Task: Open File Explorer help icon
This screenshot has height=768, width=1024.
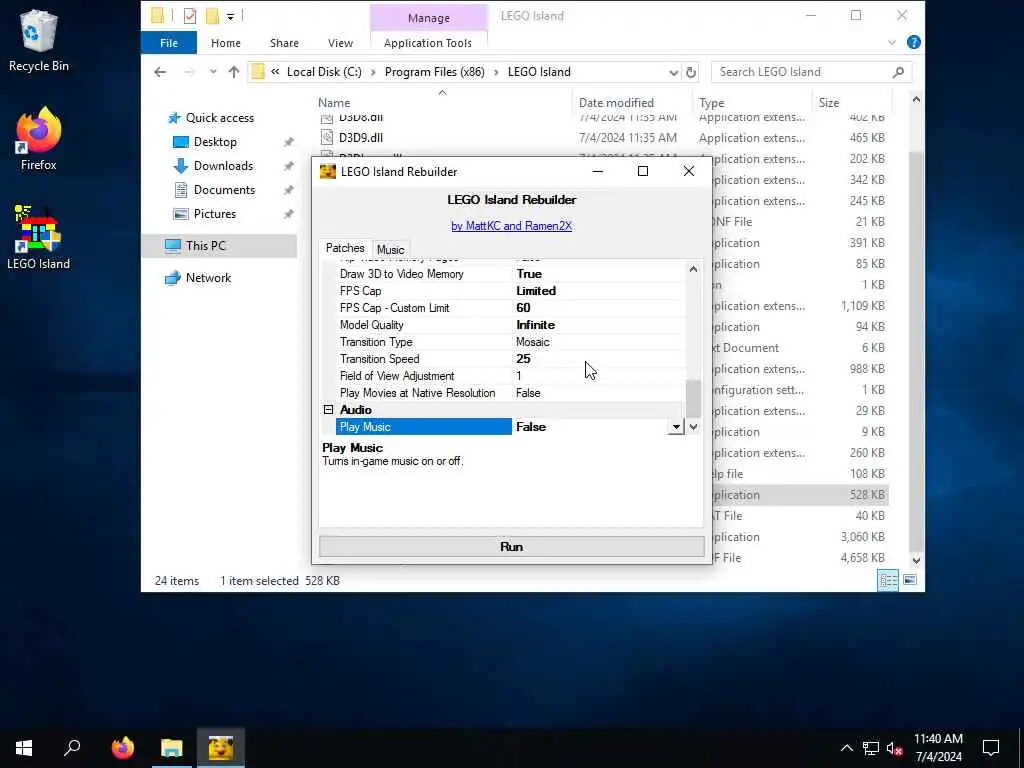Action: coord(914,42)
